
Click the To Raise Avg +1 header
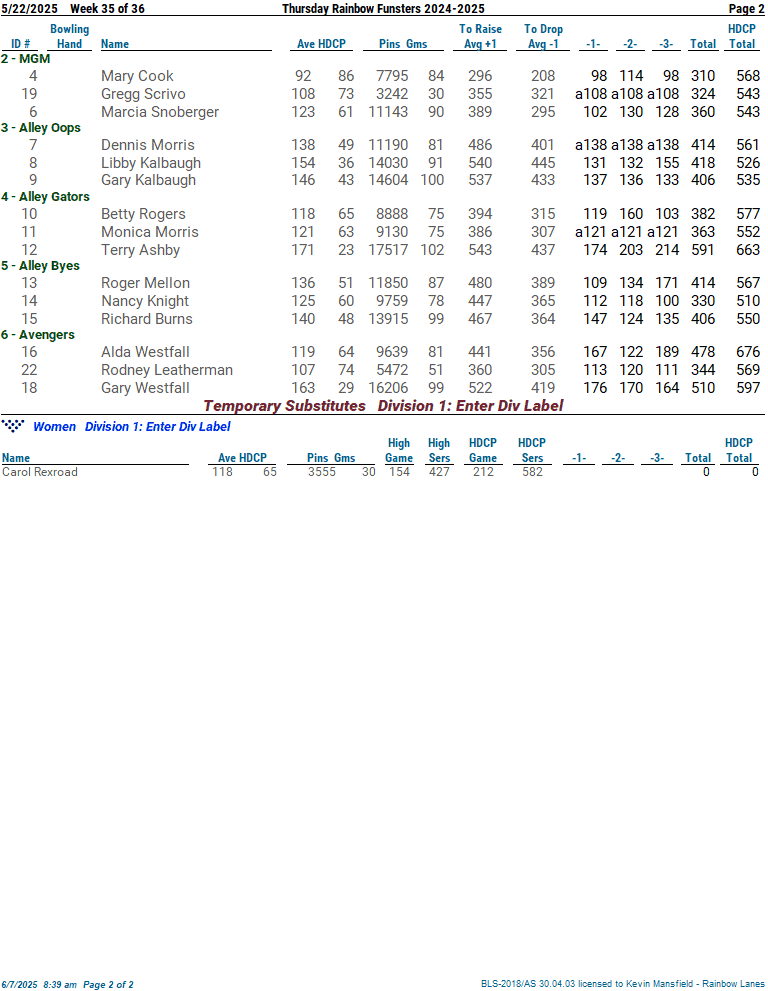pyautogui.click(x=480, y=37)
